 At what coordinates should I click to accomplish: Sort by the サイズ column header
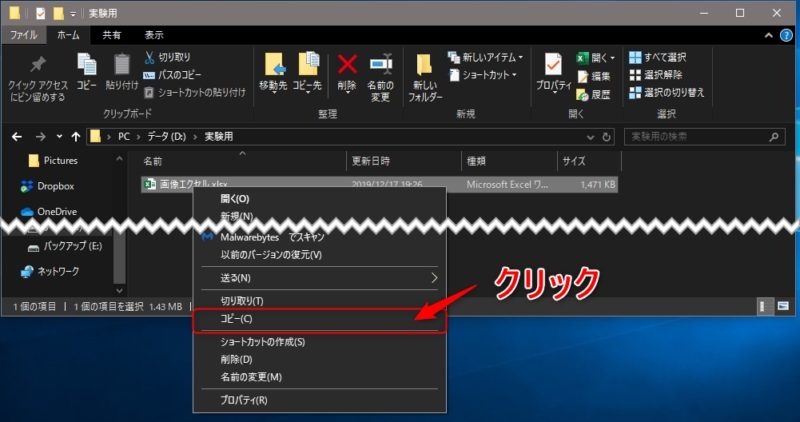(x=573, y=161)
